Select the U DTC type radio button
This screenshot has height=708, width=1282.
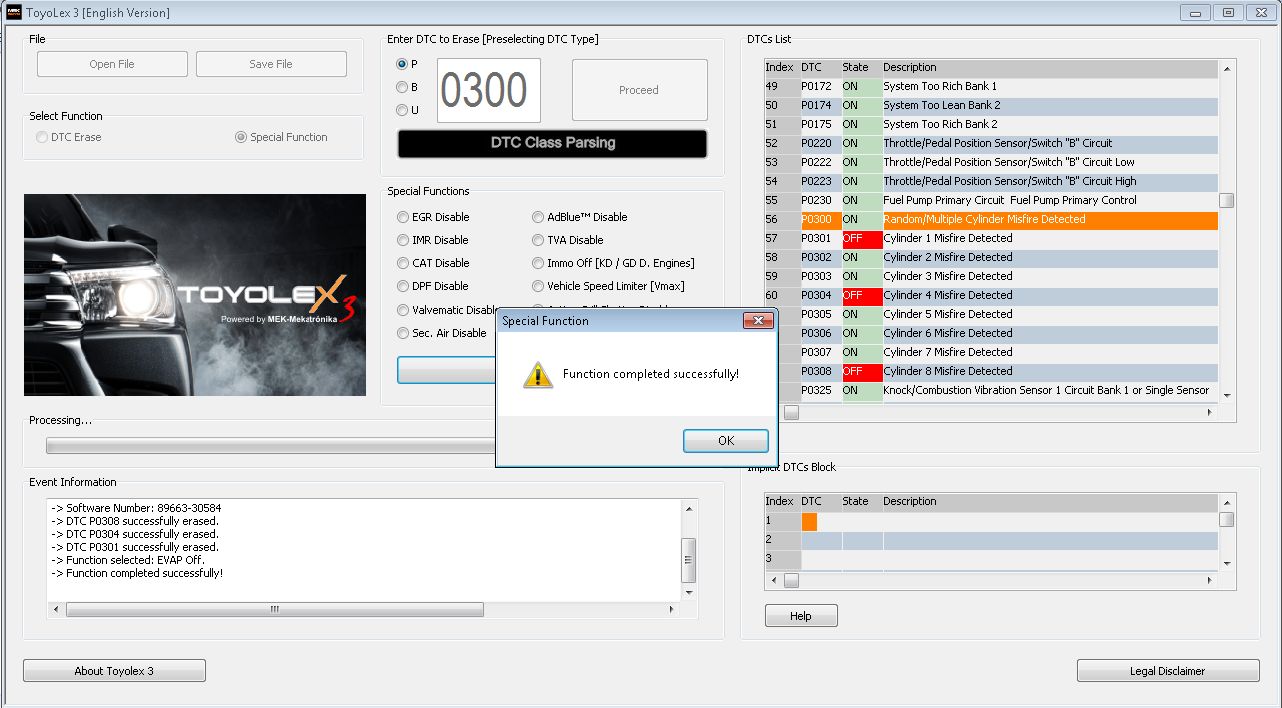[x=402, y=111]
